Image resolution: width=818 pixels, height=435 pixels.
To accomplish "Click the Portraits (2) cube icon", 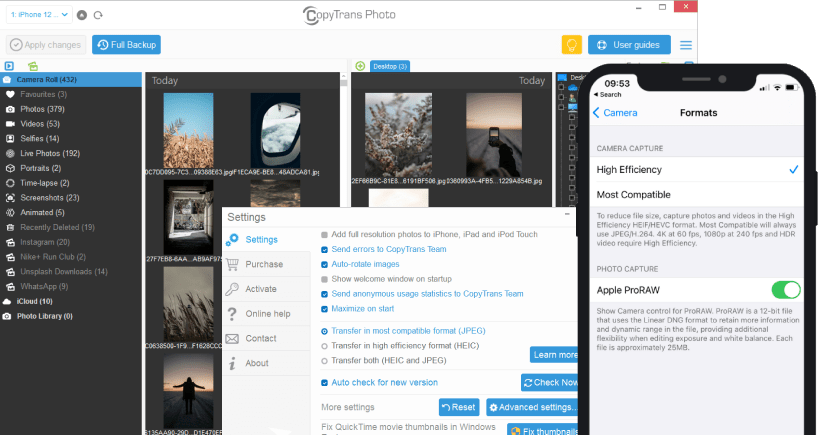I will (x=10, y=168).
